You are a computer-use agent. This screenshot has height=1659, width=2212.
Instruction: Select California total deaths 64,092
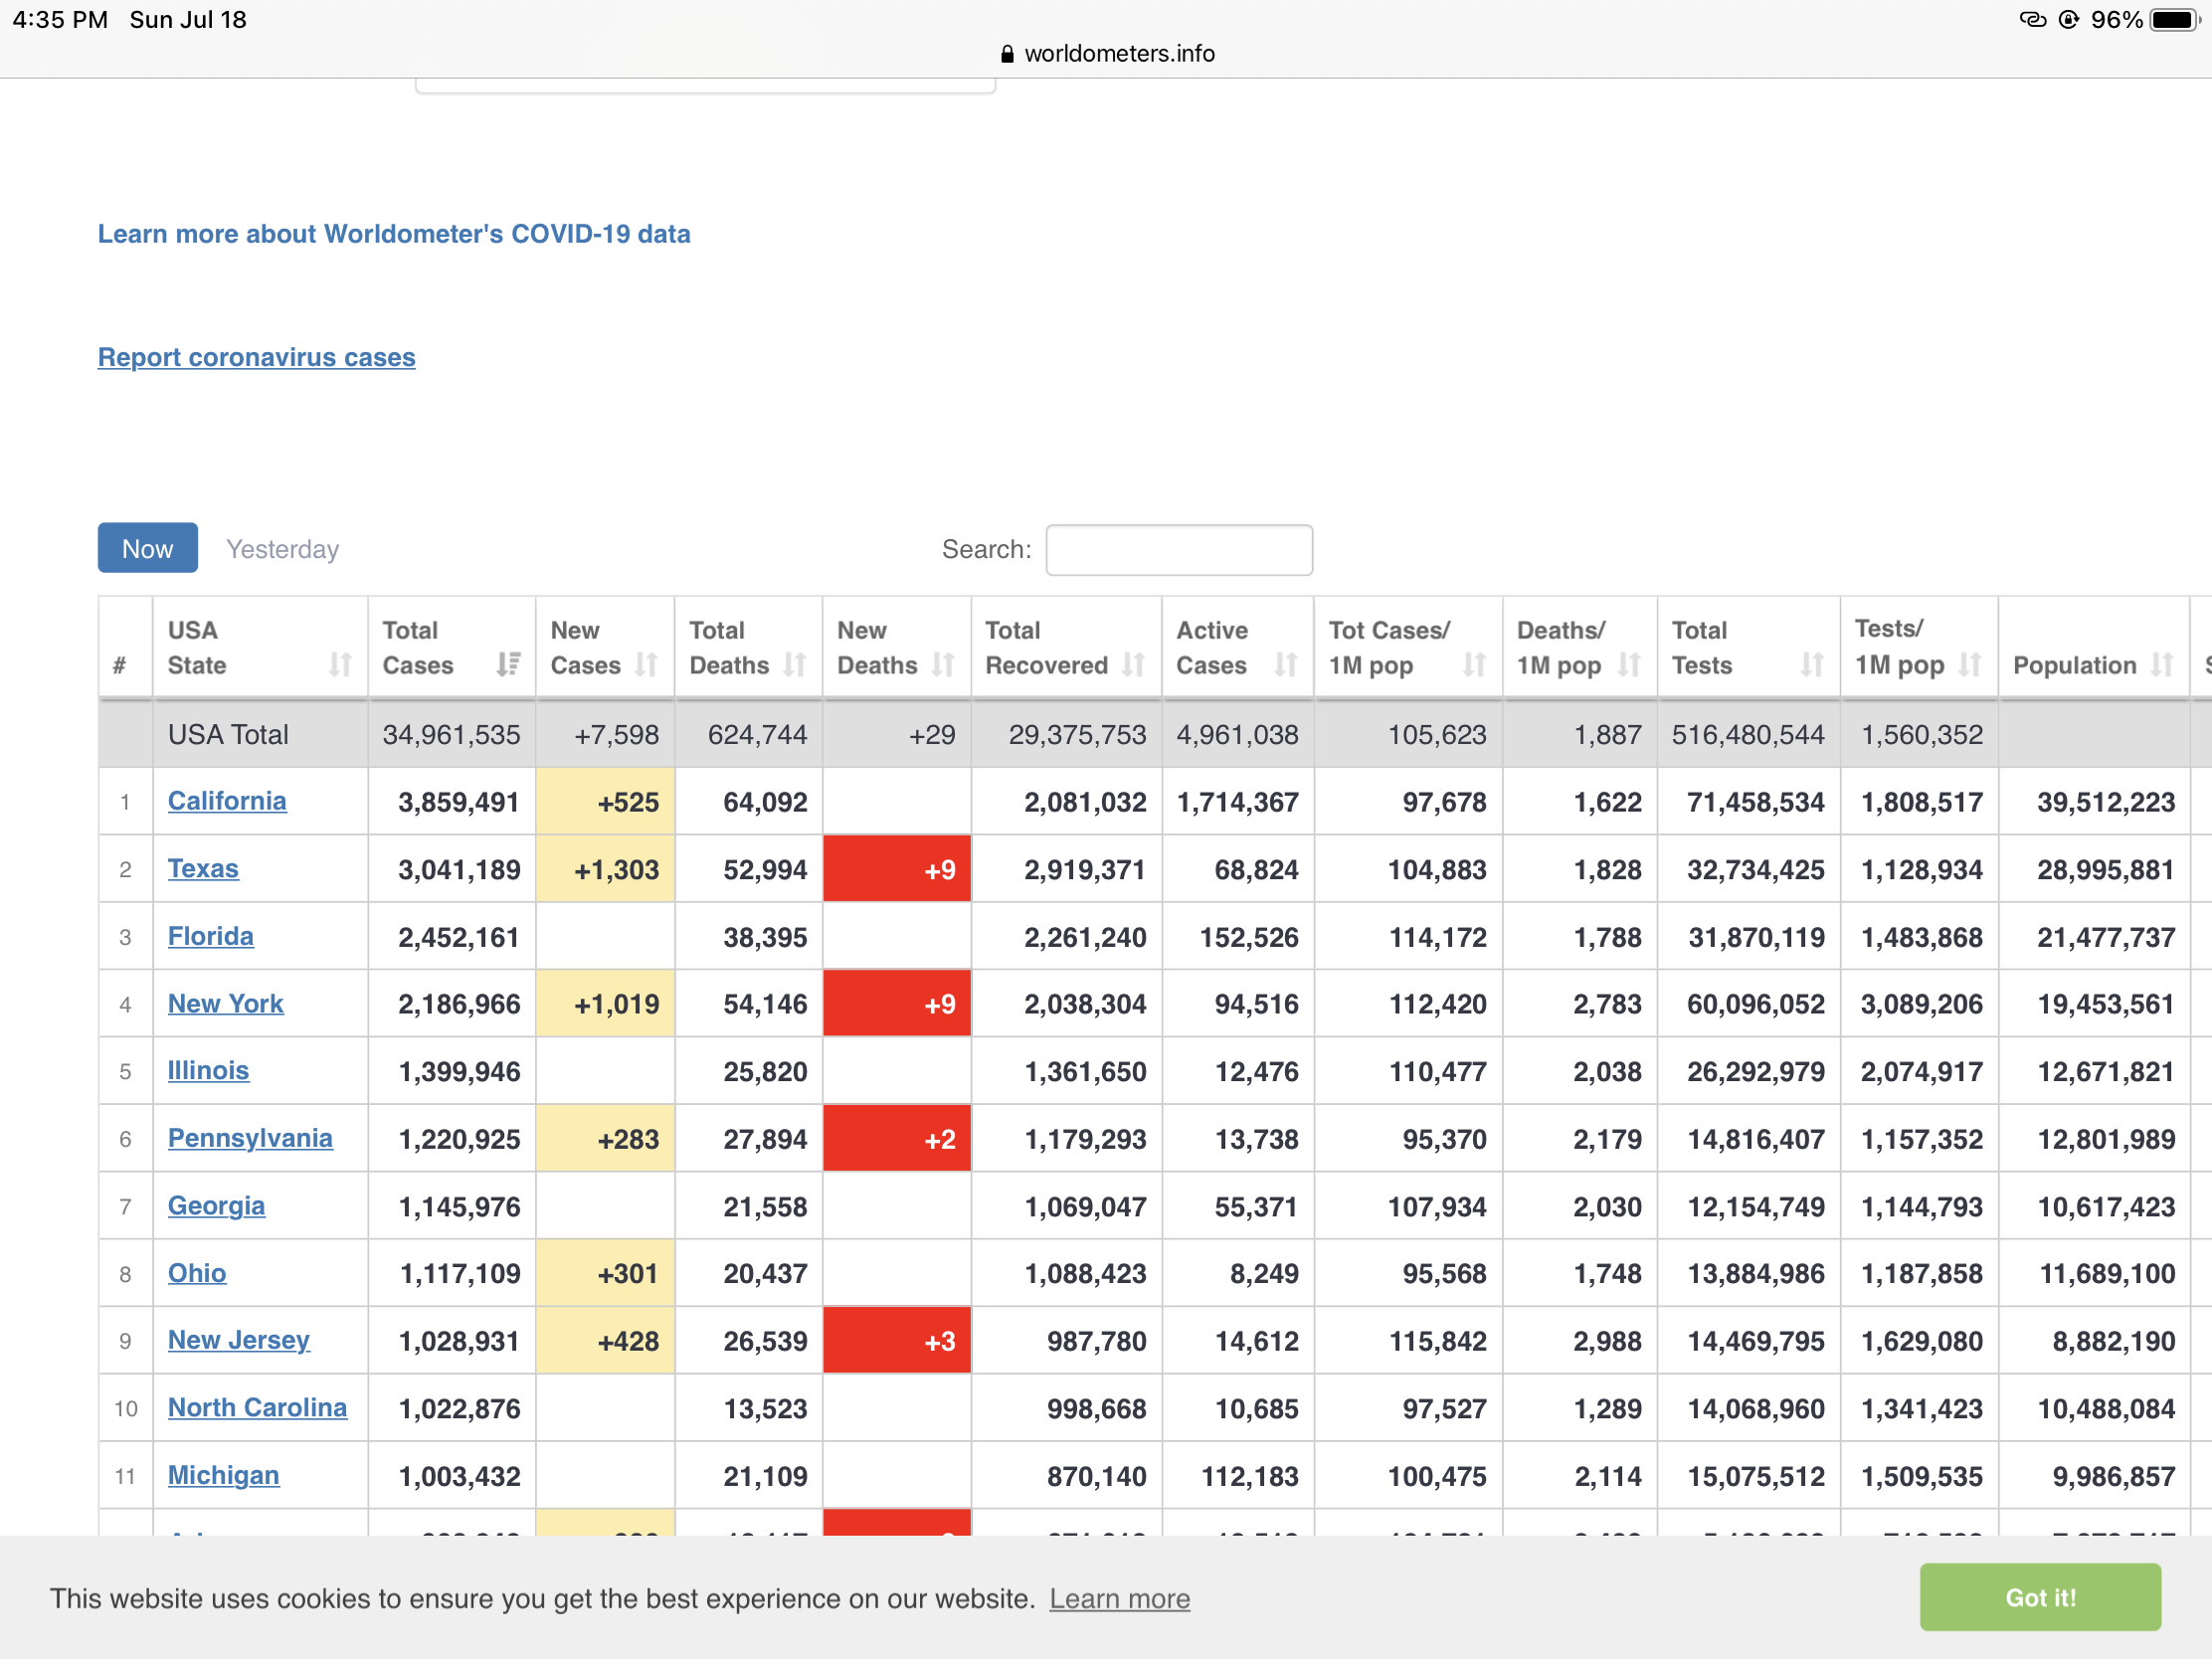click(749, 802)
